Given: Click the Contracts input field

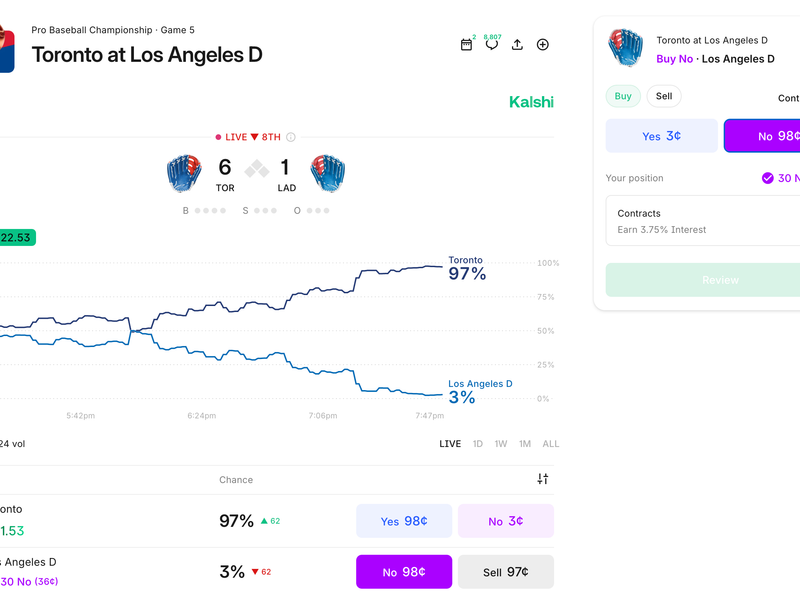Looking at the screenshot, I should click(703, 221).
